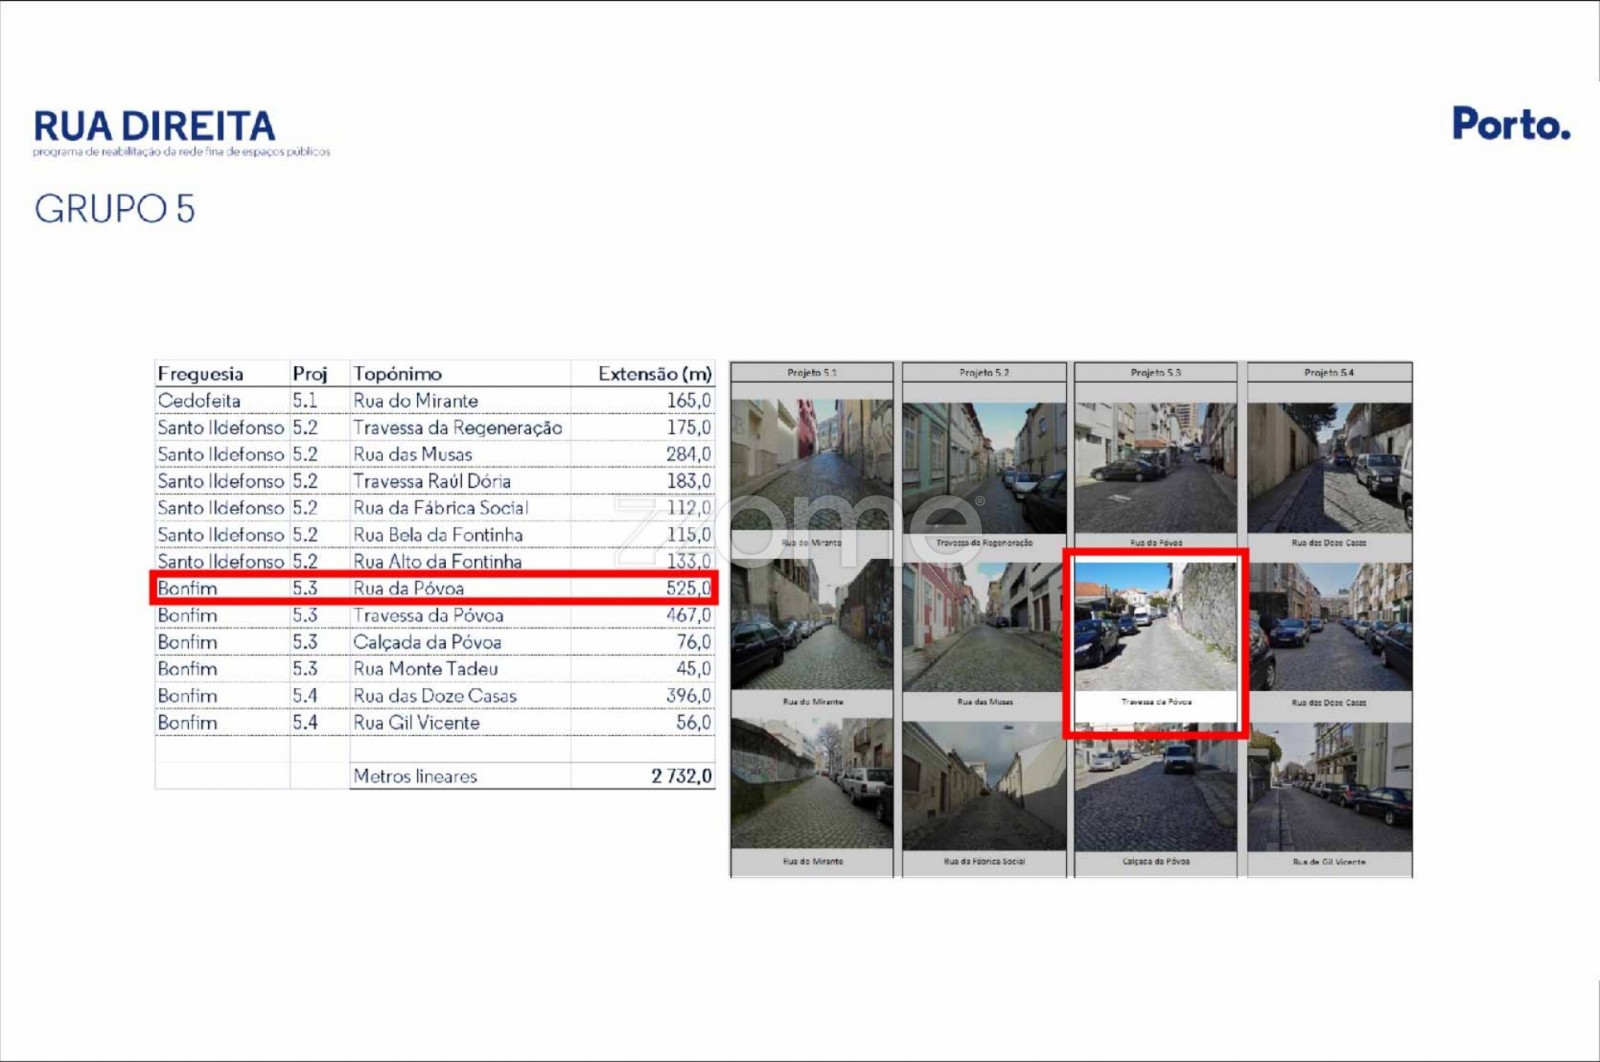Select the Projeto 5.3 column header

(1155, 372)
